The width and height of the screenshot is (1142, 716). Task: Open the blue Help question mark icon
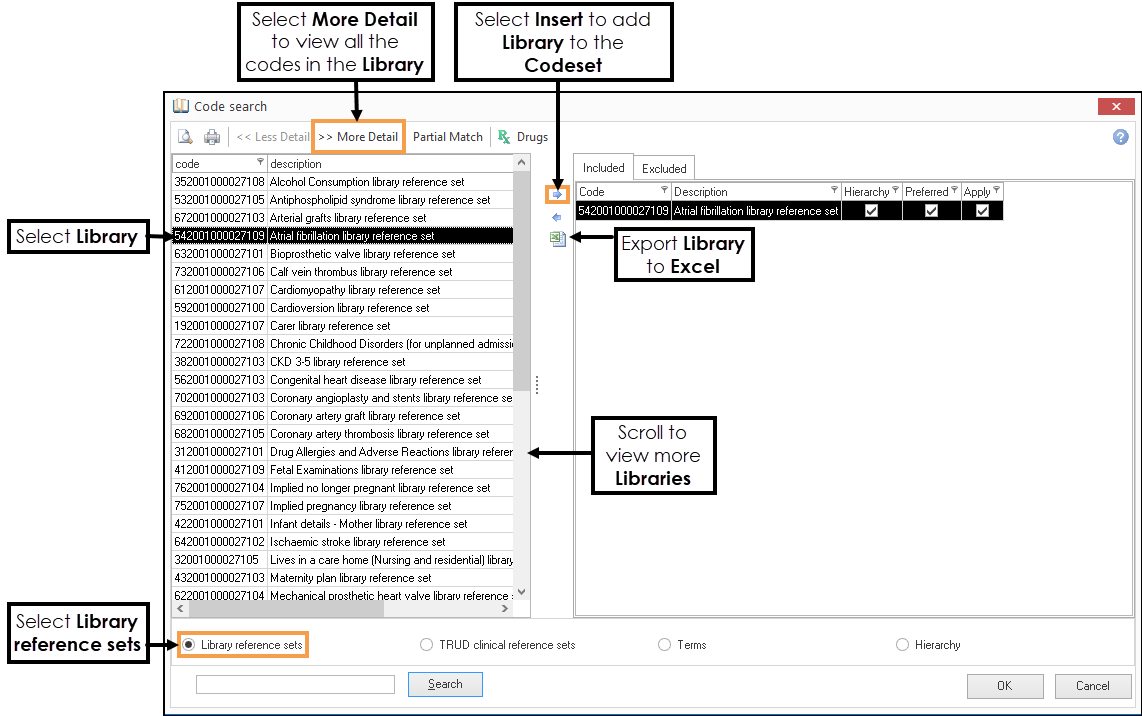(x=1120, y=137)
